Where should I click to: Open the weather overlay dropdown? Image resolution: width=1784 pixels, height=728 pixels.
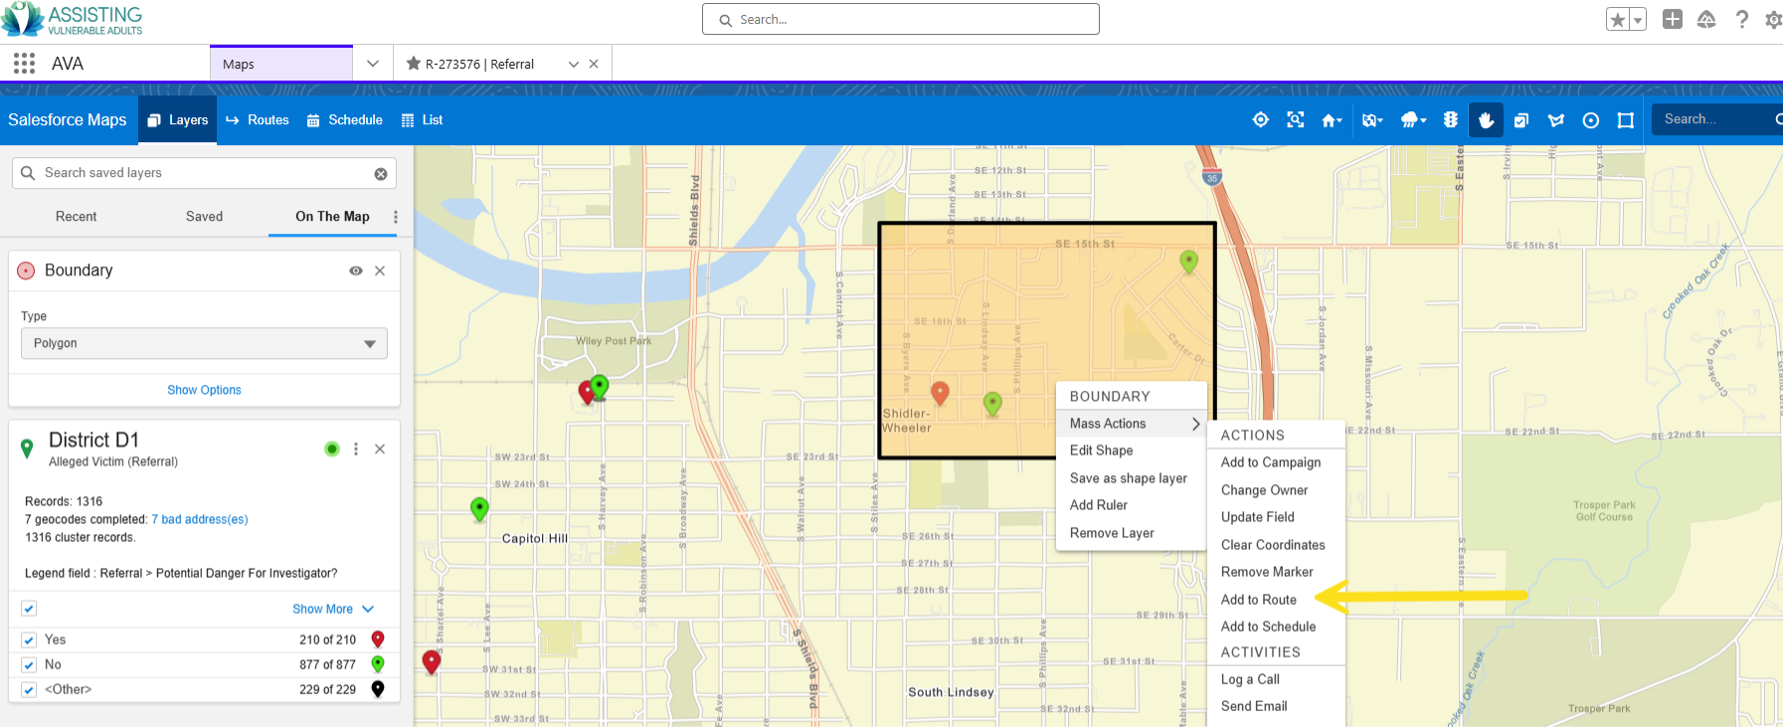(1413, 120)
